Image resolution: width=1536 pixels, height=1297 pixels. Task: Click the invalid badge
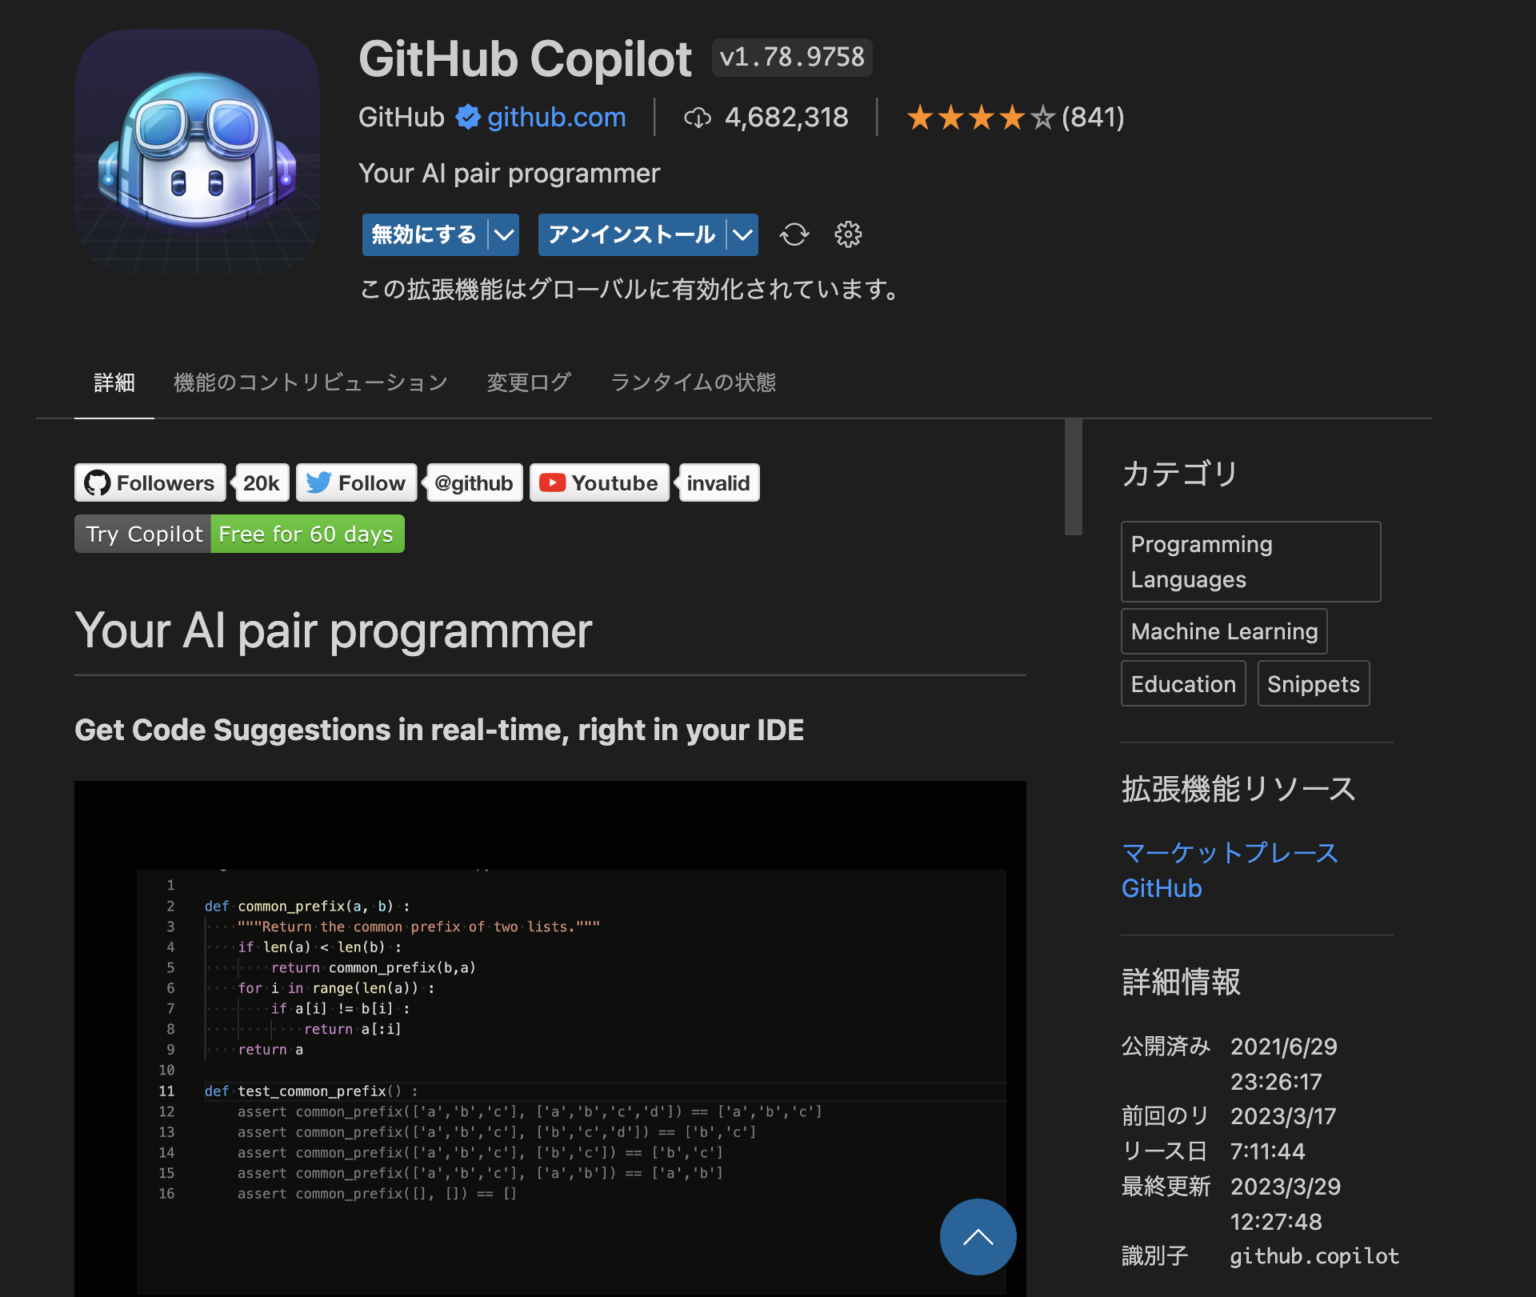coord(718,483)
